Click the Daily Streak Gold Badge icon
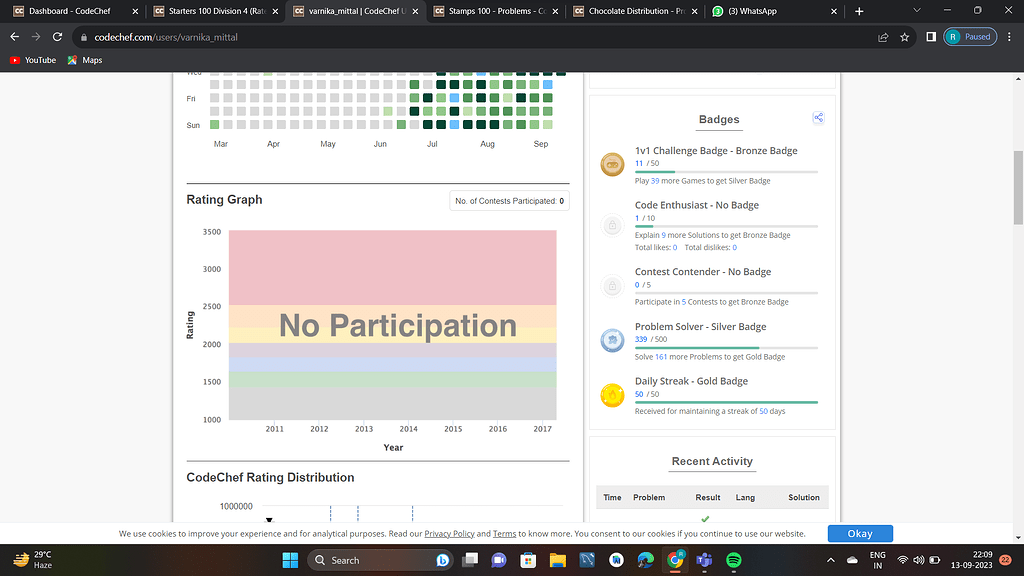This screenshot has height=576, width=1024. 612,394
